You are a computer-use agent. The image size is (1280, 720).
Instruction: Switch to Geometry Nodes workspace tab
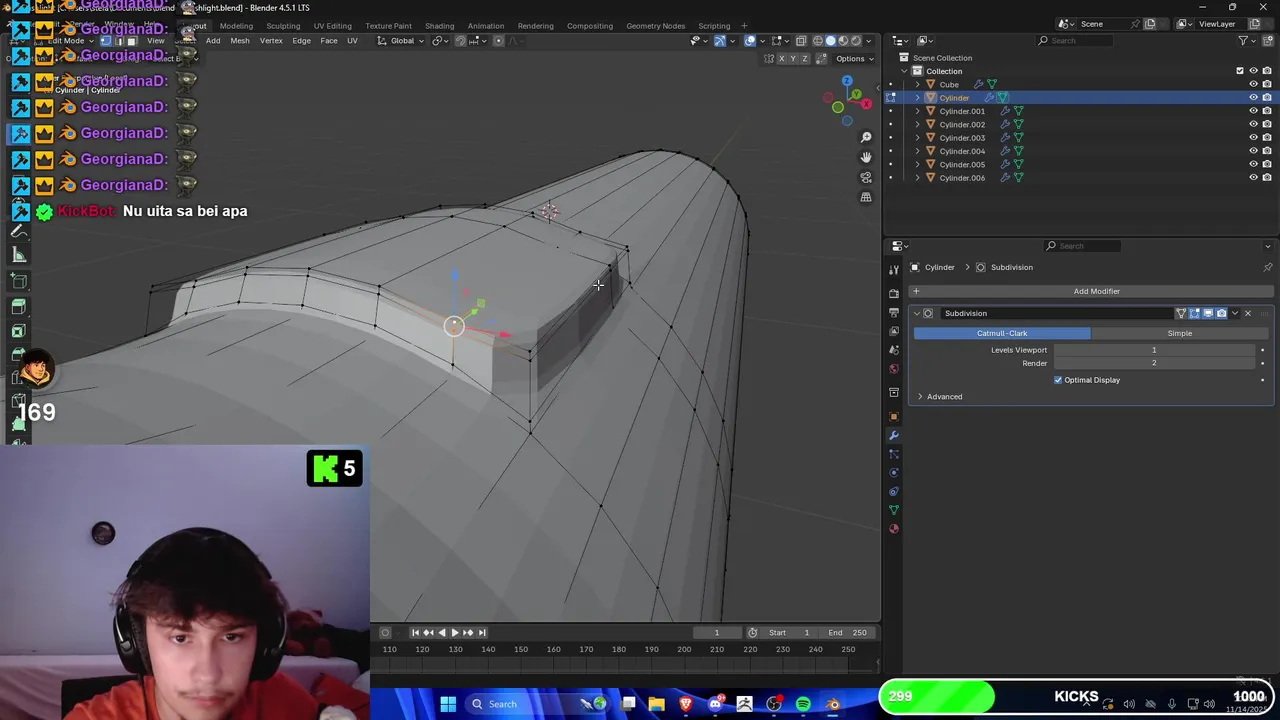(656, 26)
